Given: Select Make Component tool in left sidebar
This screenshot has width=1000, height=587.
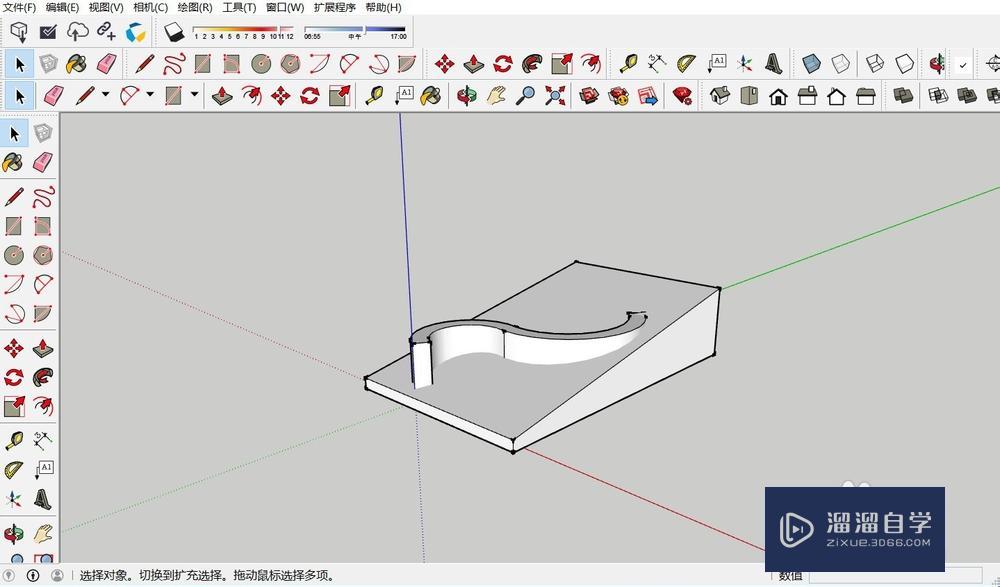Looking at the screenshot, I should [43, 133].
